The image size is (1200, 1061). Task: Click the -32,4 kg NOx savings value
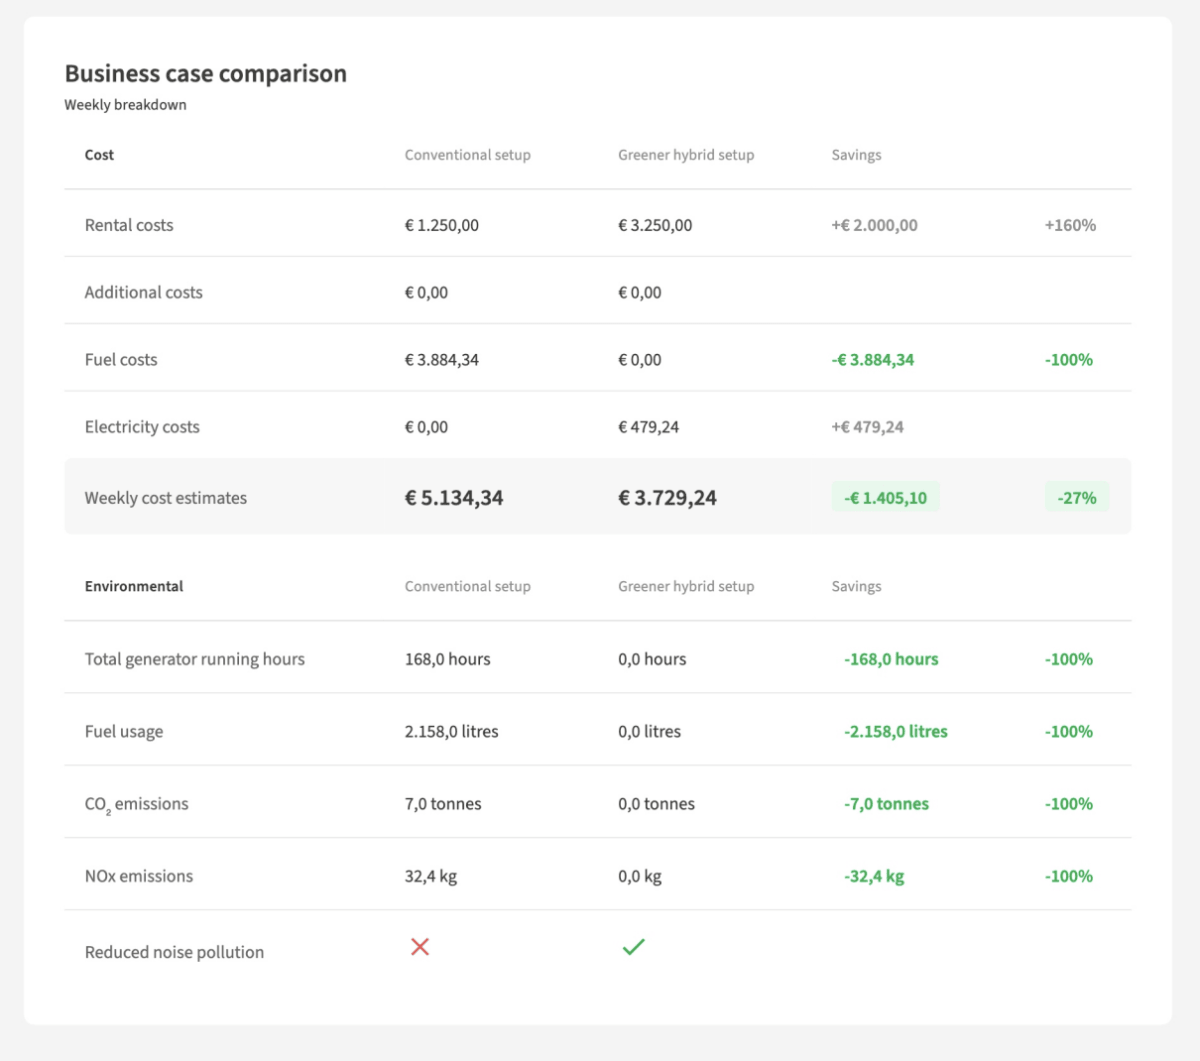tap(874, 876)
